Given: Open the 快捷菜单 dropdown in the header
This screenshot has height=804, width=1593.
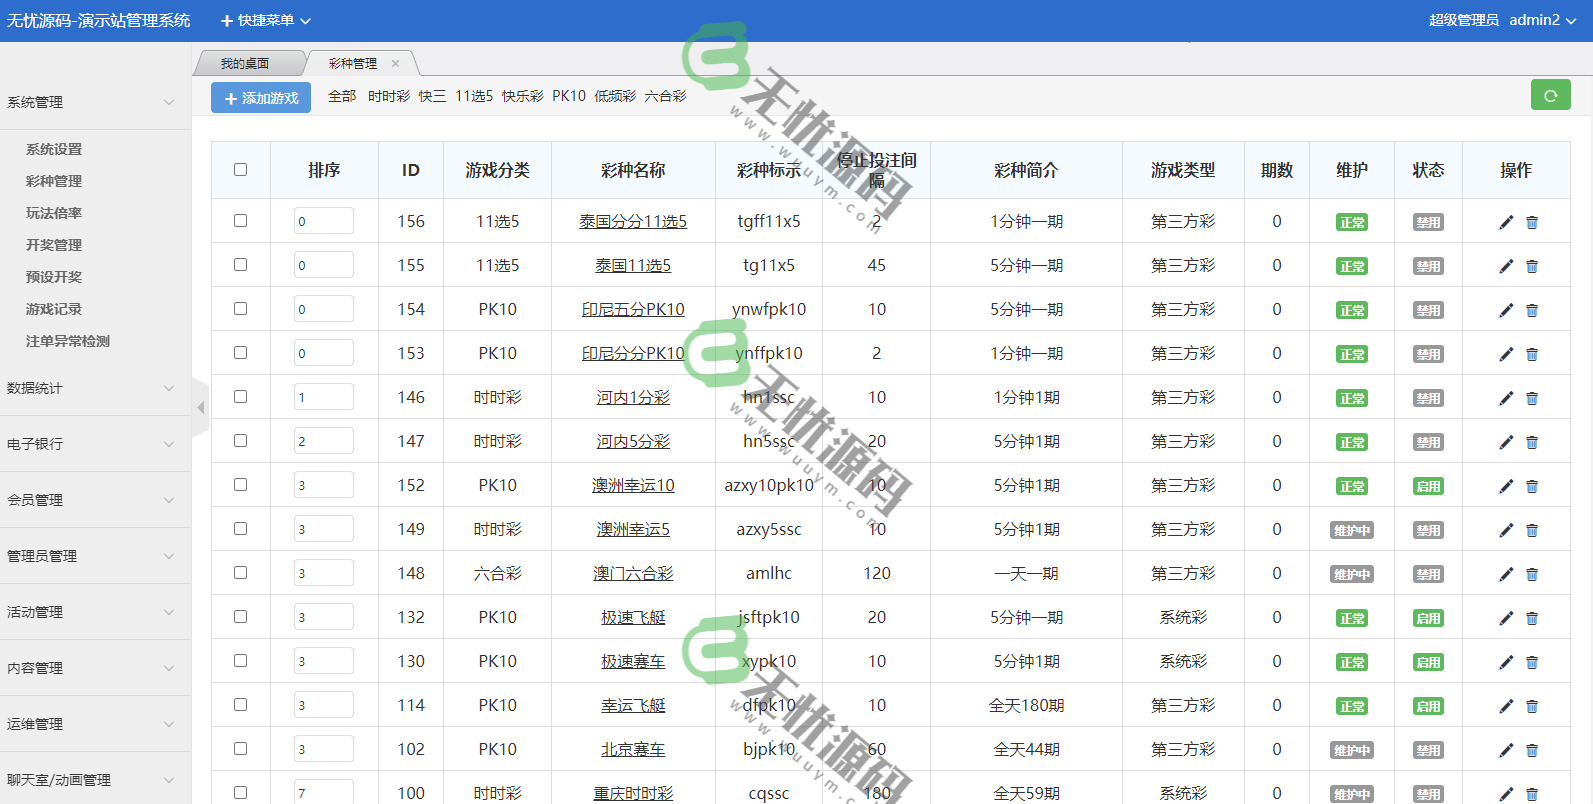Looking at the screenshot, I should tap(266, 20).
